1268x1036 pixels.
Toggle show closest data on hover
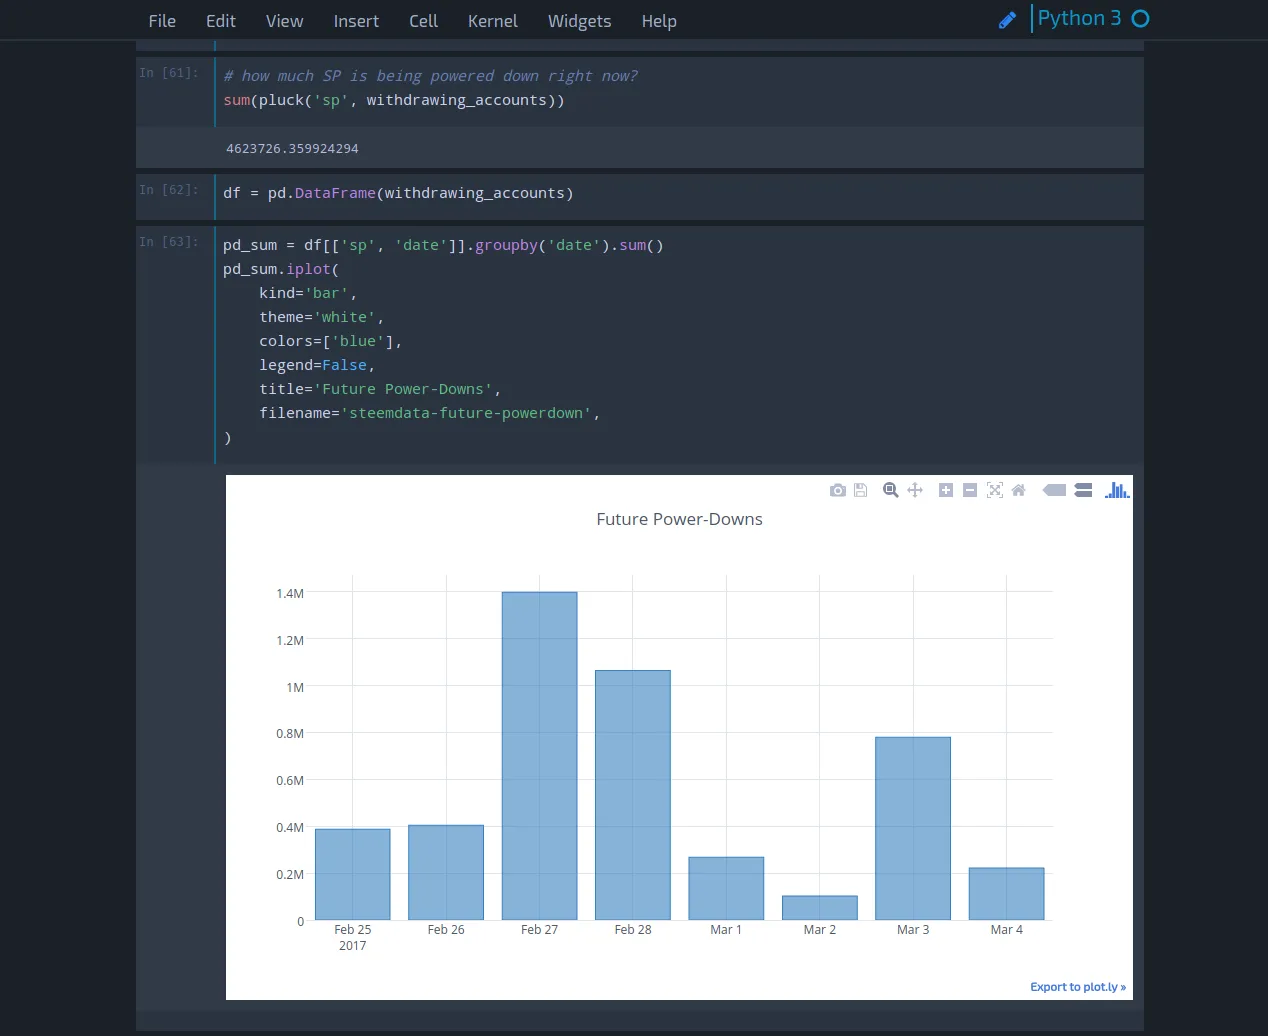(1054, 490)
